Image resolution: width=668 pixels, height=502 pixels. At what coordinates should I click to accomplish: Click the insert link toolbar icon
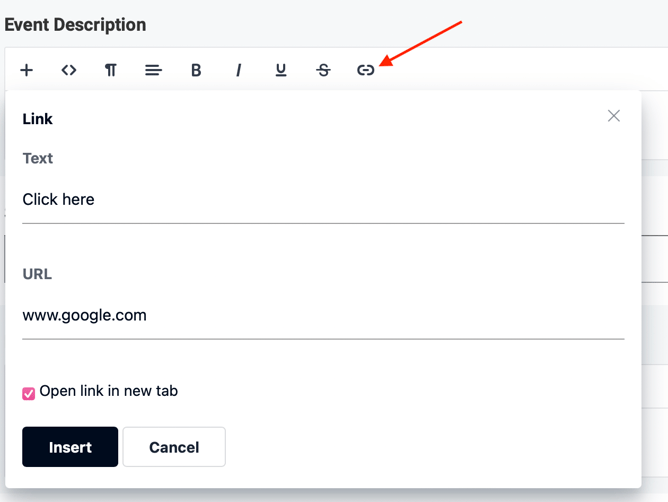coord(366,70)
